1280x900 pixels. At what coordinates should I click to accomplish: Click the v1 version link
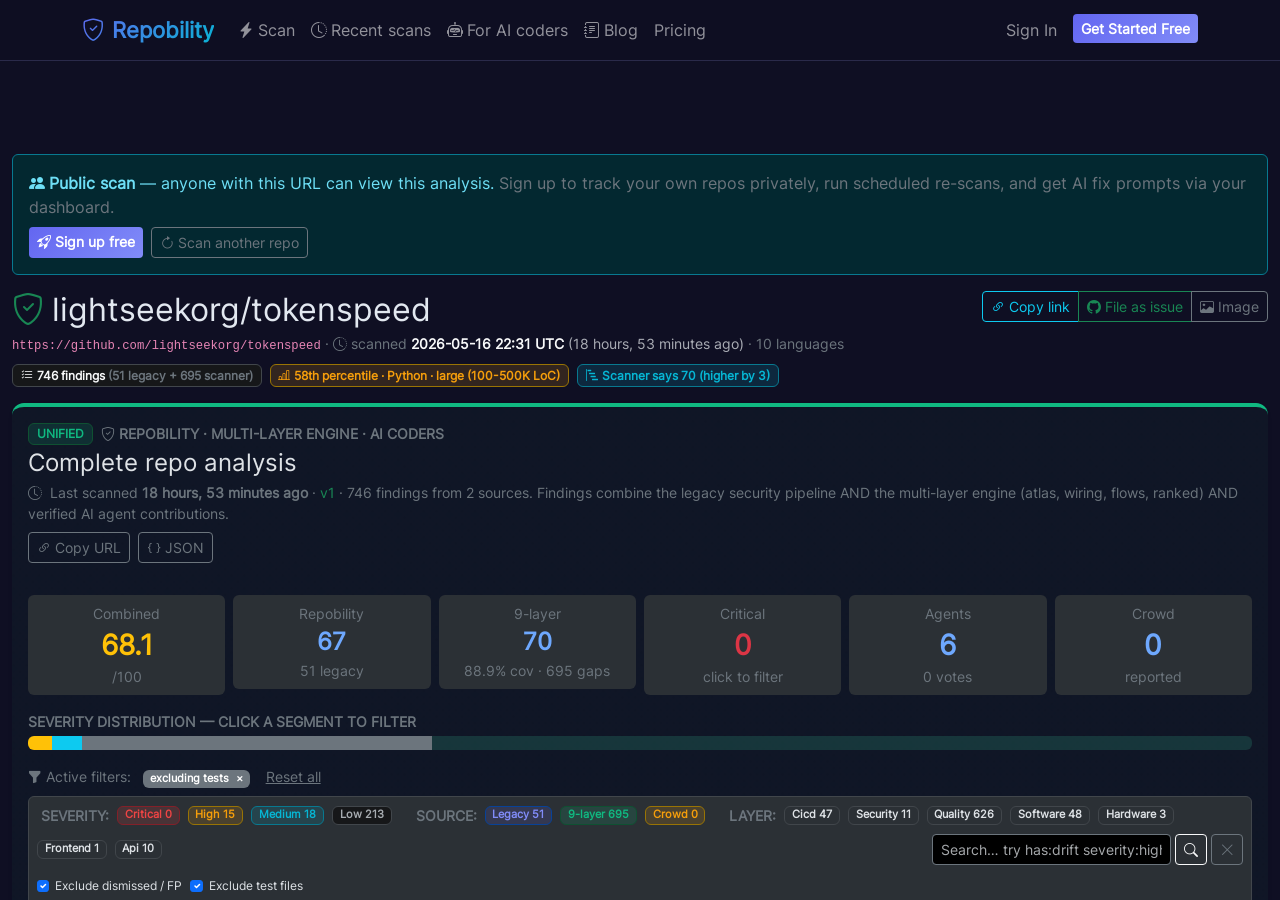(x=327, y=493)
